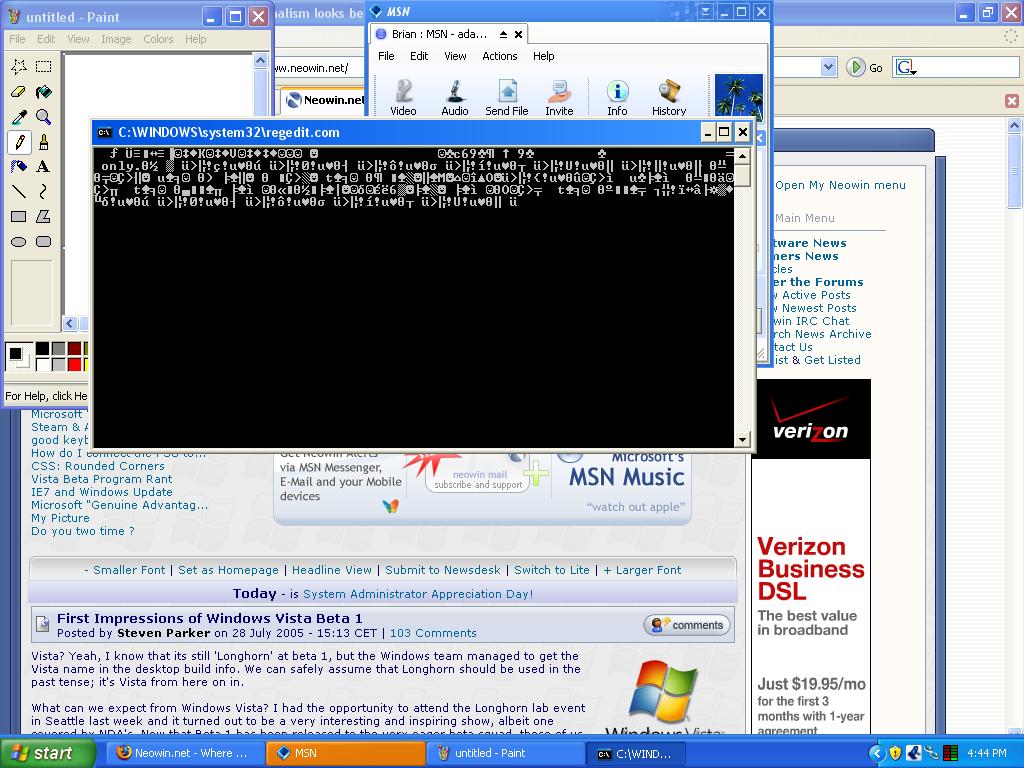Follow the Switch to Lite link
Viewport: 1024px width, 768px height.
pyautogui.click(x=552, y=568)
